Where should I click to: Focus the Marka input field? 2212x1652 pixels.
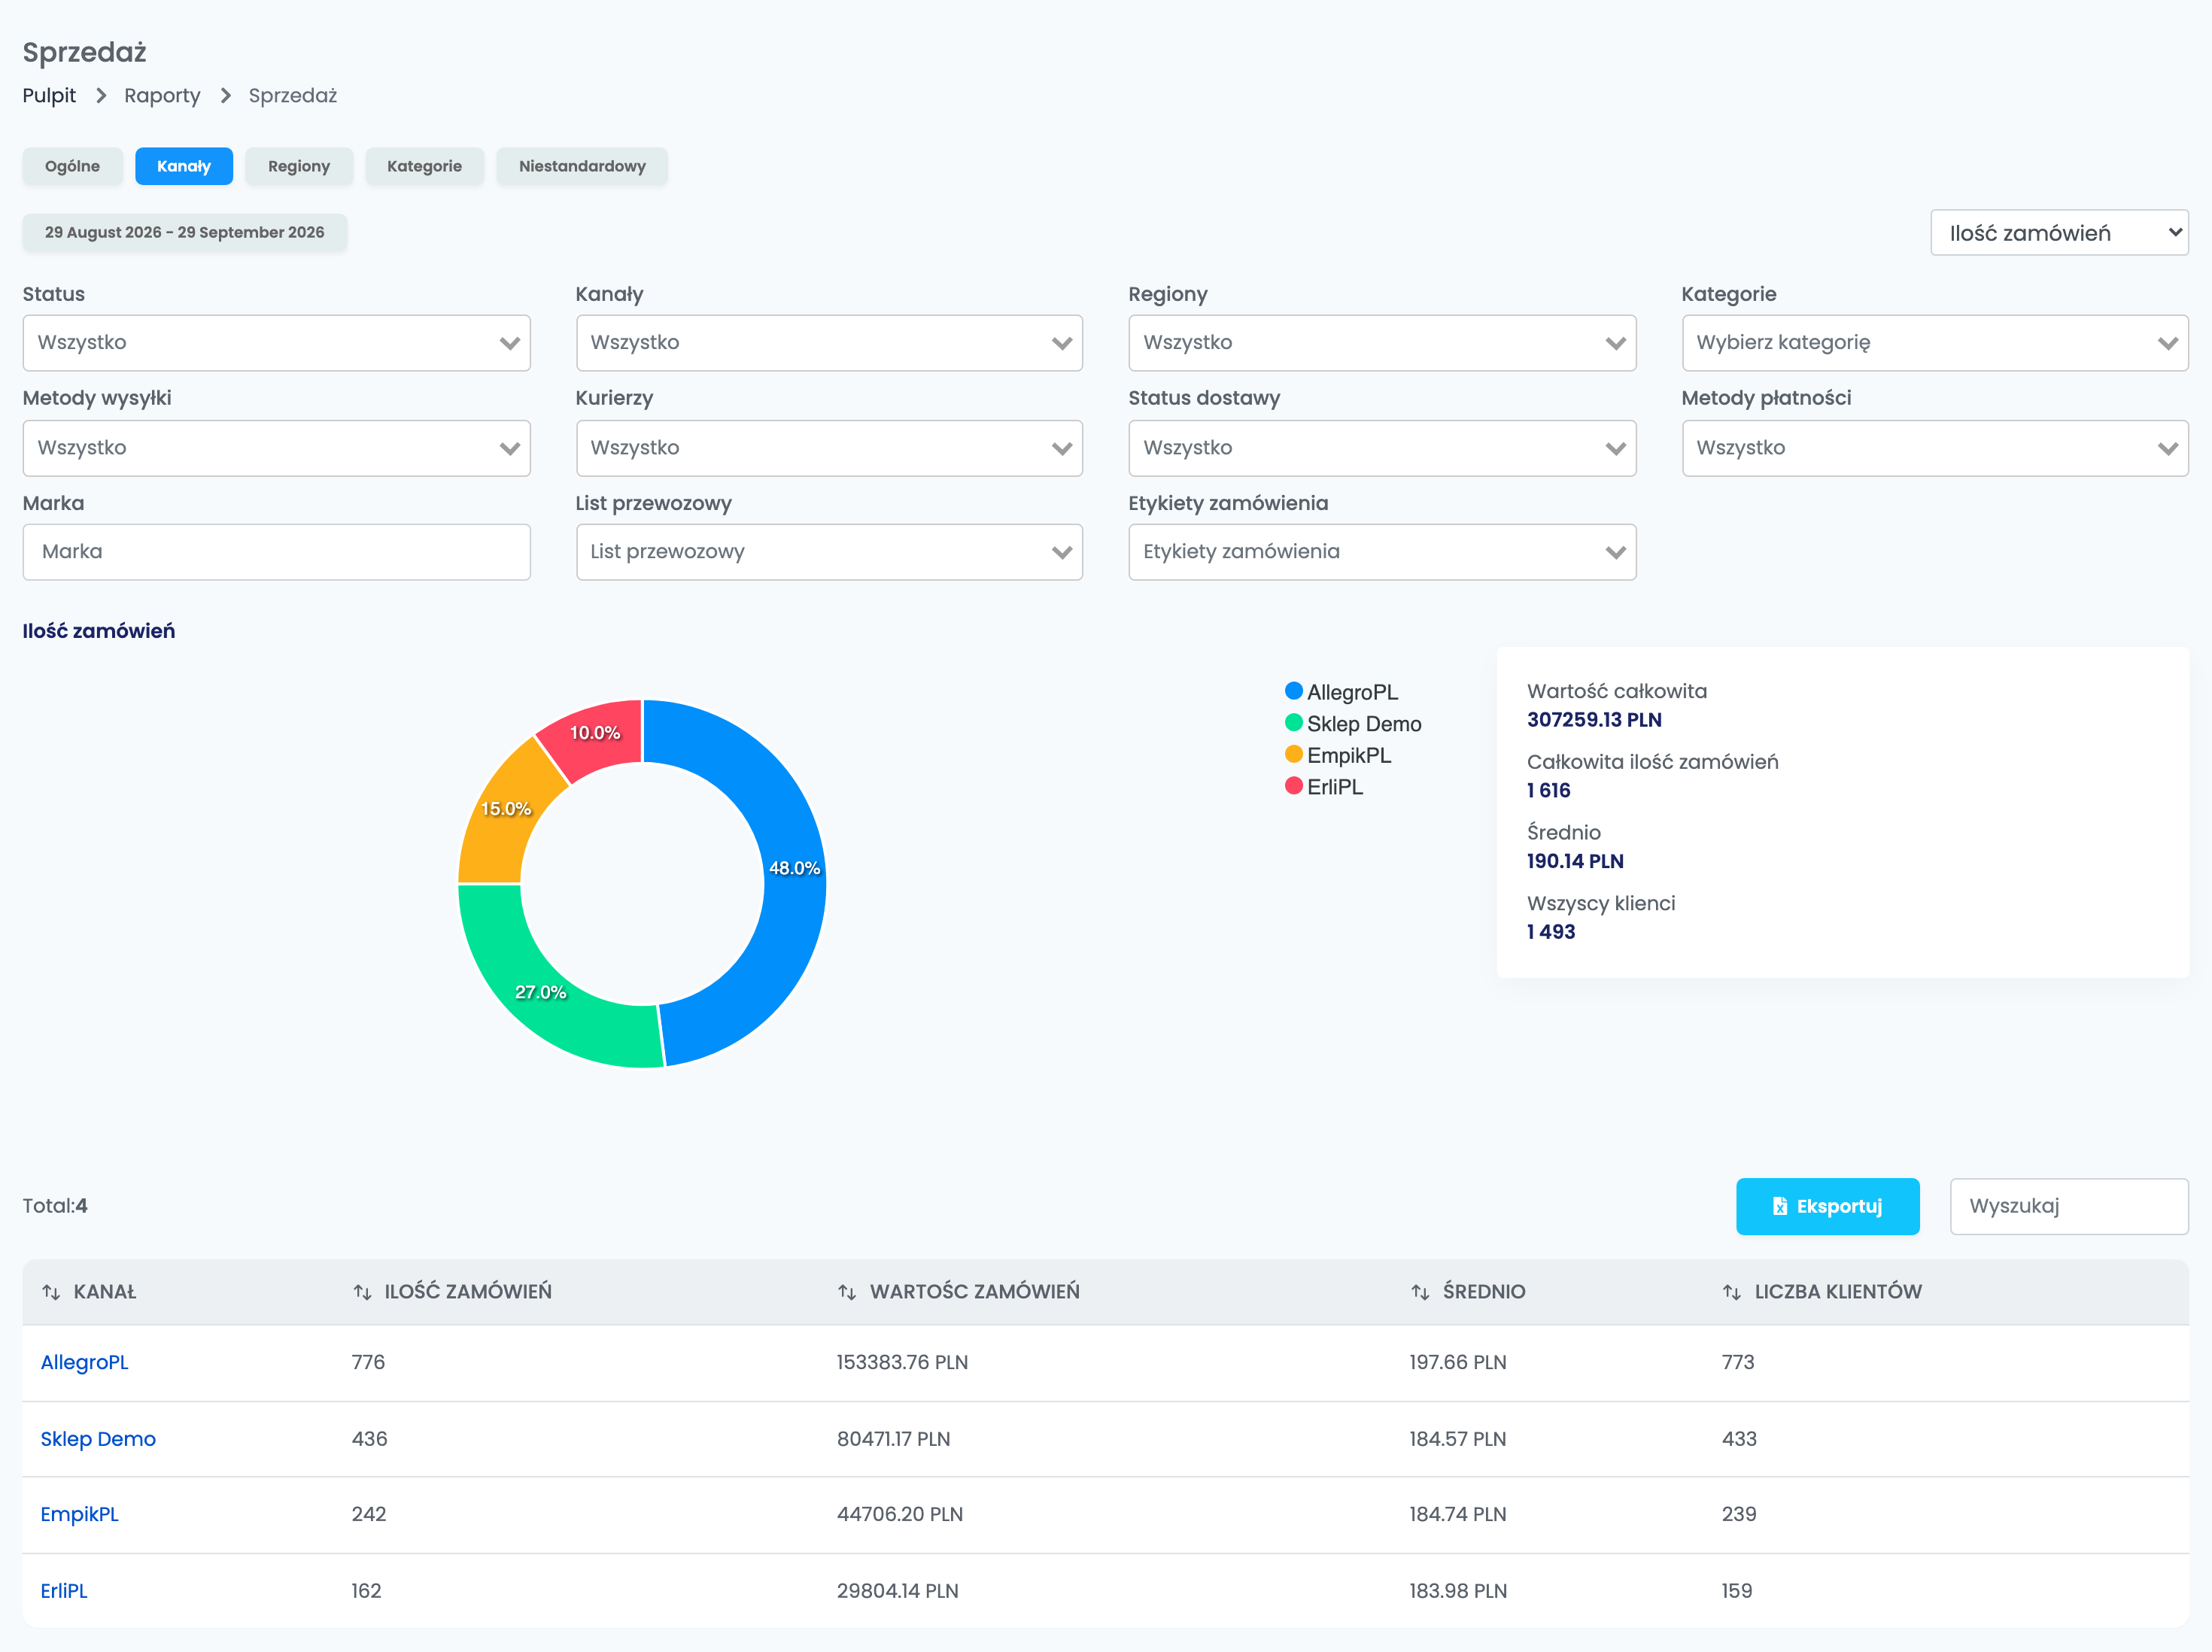[276, 552]
